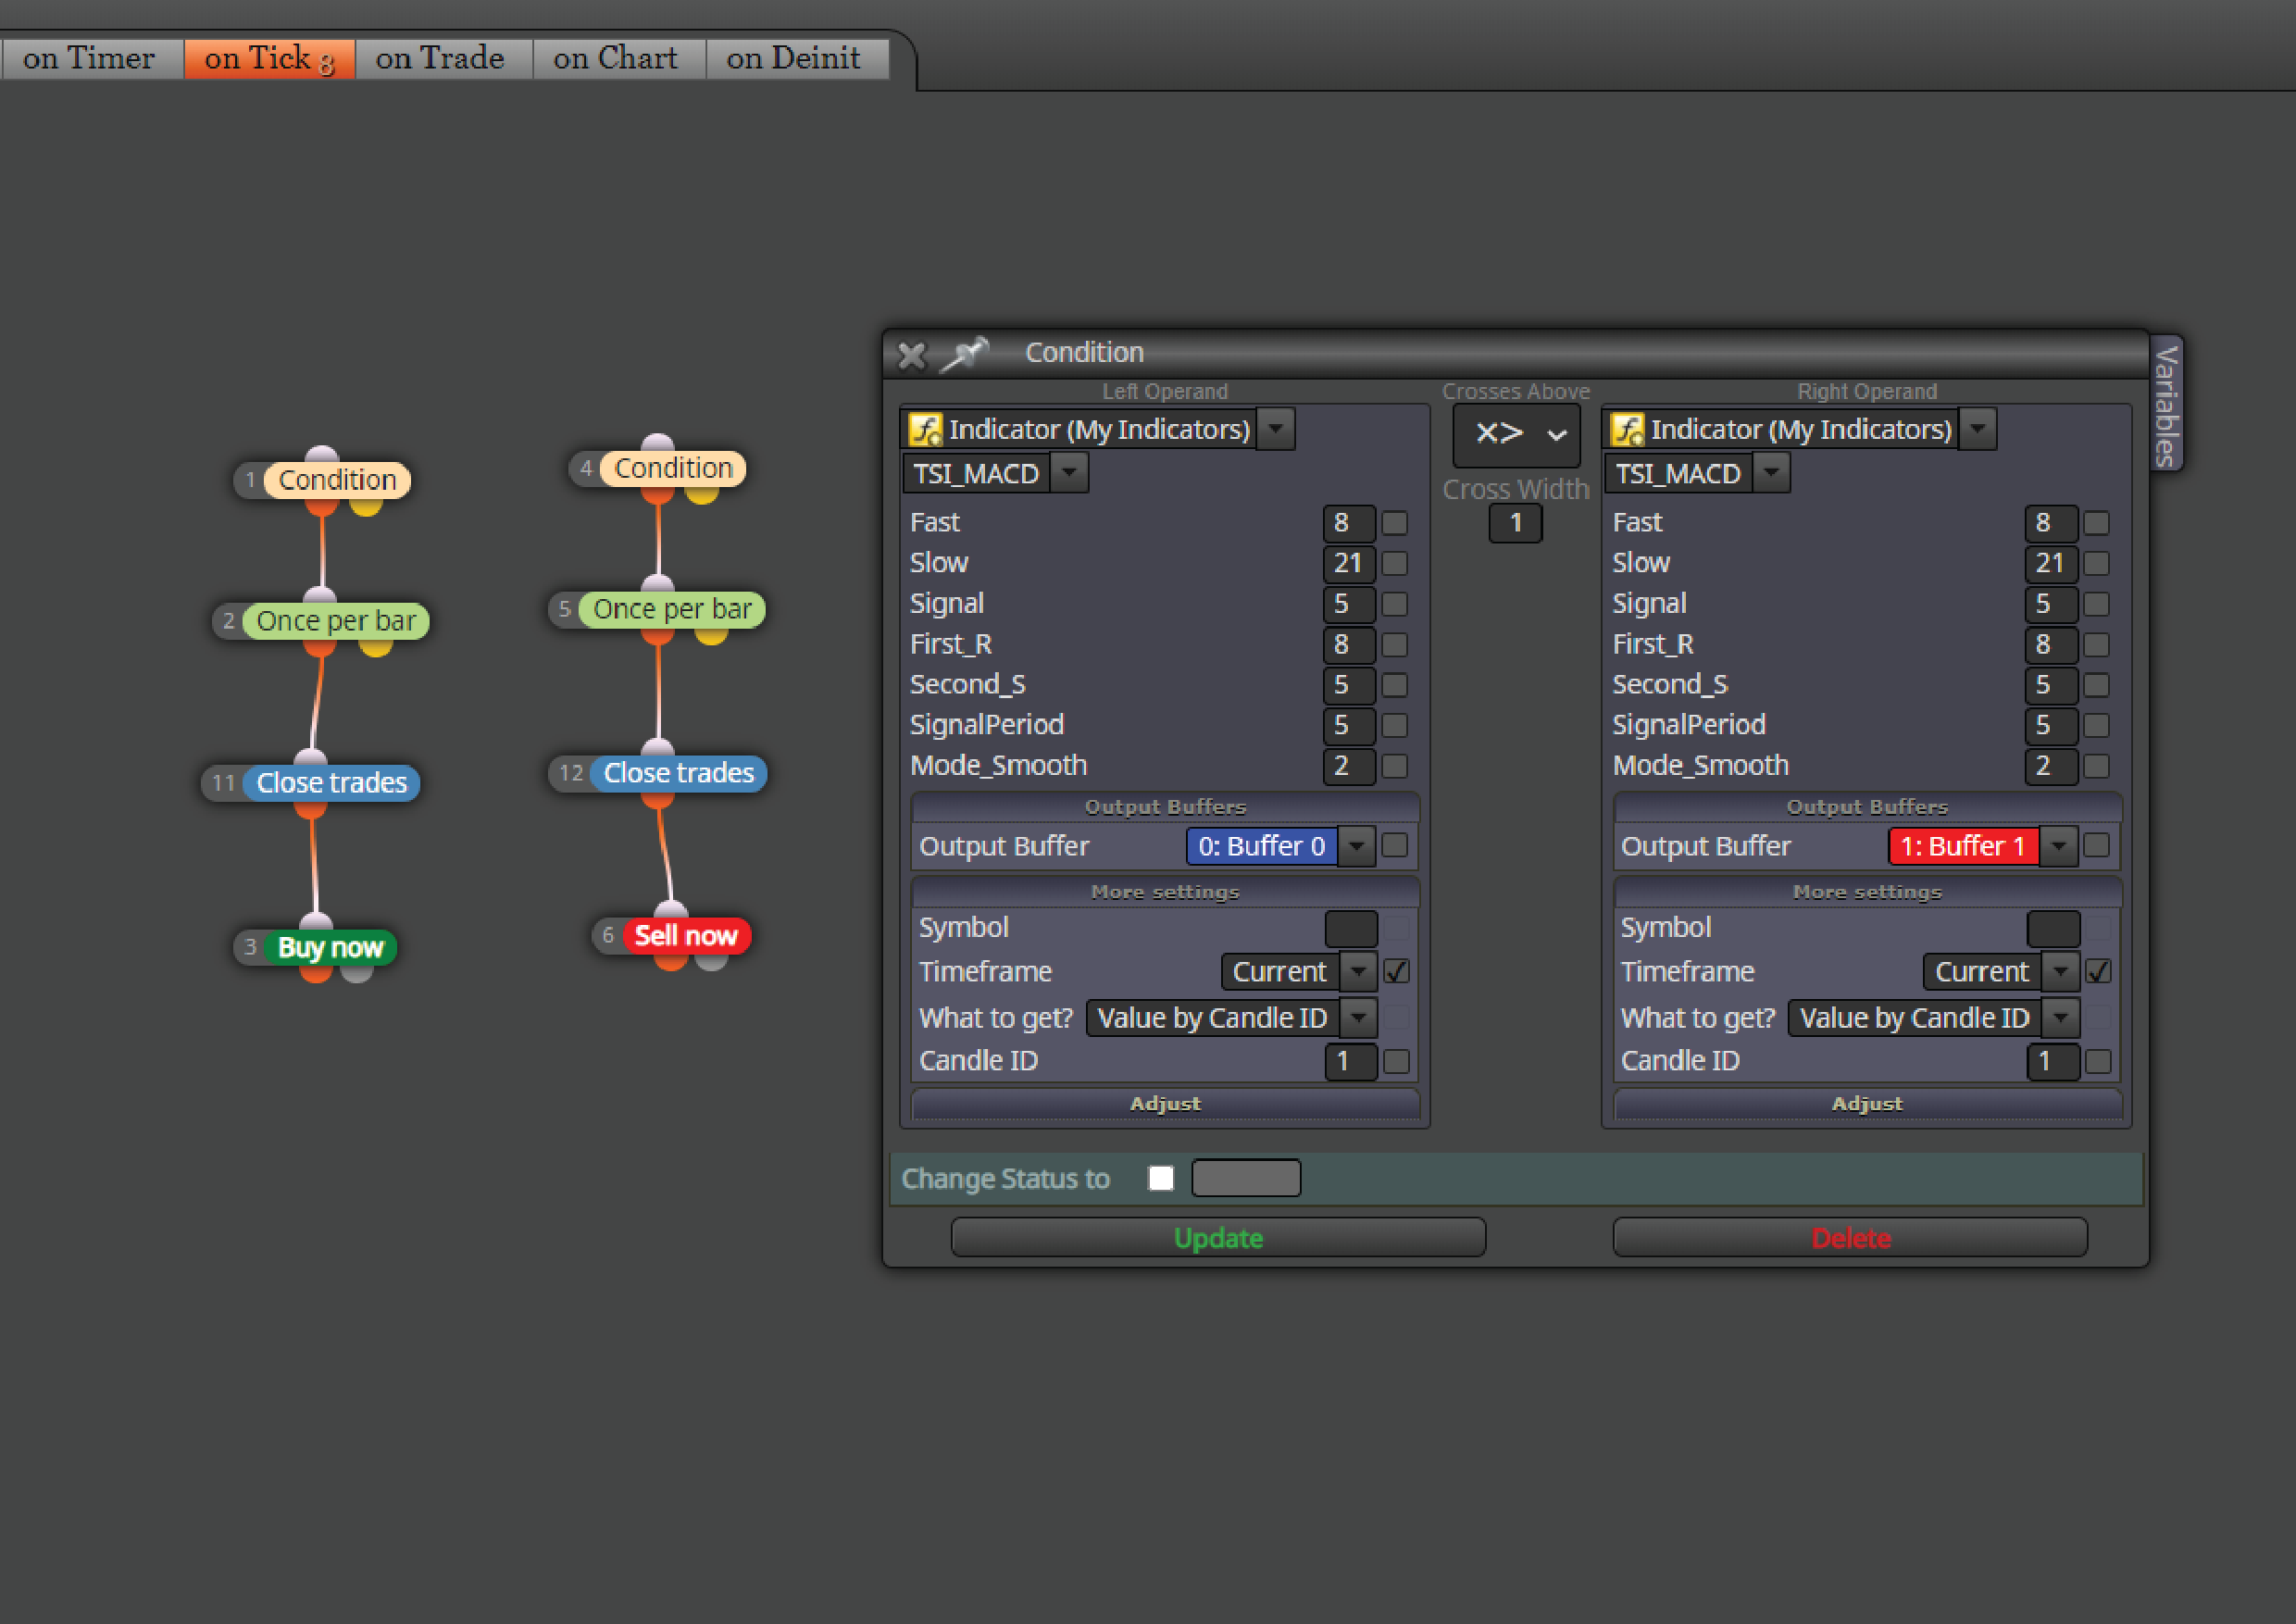Close the Condition panel with X icon
Viewport: 2296px width, 1624px height.
click(x=911, y=355)
